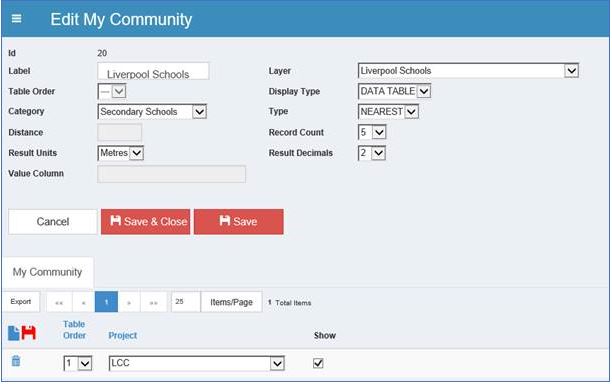Click the Distance input field

[119, 133]
